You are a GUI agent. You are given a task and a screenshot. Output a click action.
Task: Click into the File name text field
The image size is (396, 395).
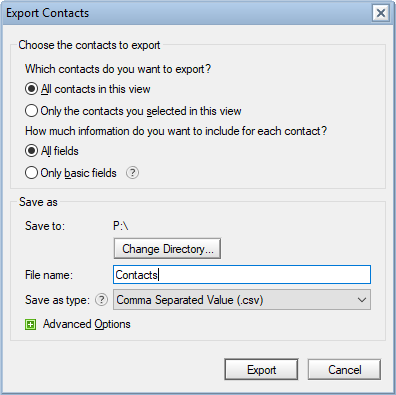coord(242,275)
